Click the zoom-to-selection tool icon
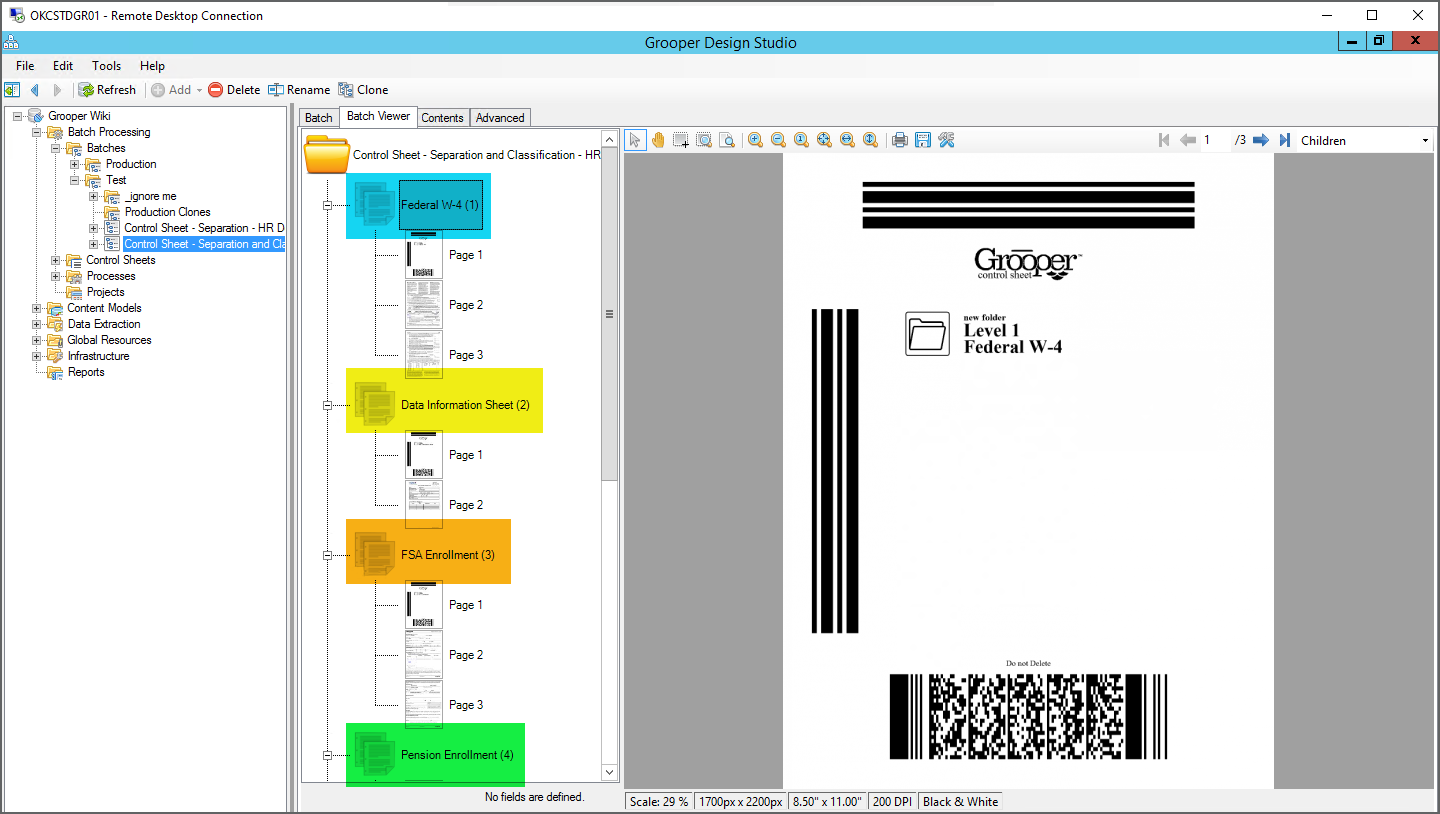Screen dimensions: 1440x814 point(704,140)
